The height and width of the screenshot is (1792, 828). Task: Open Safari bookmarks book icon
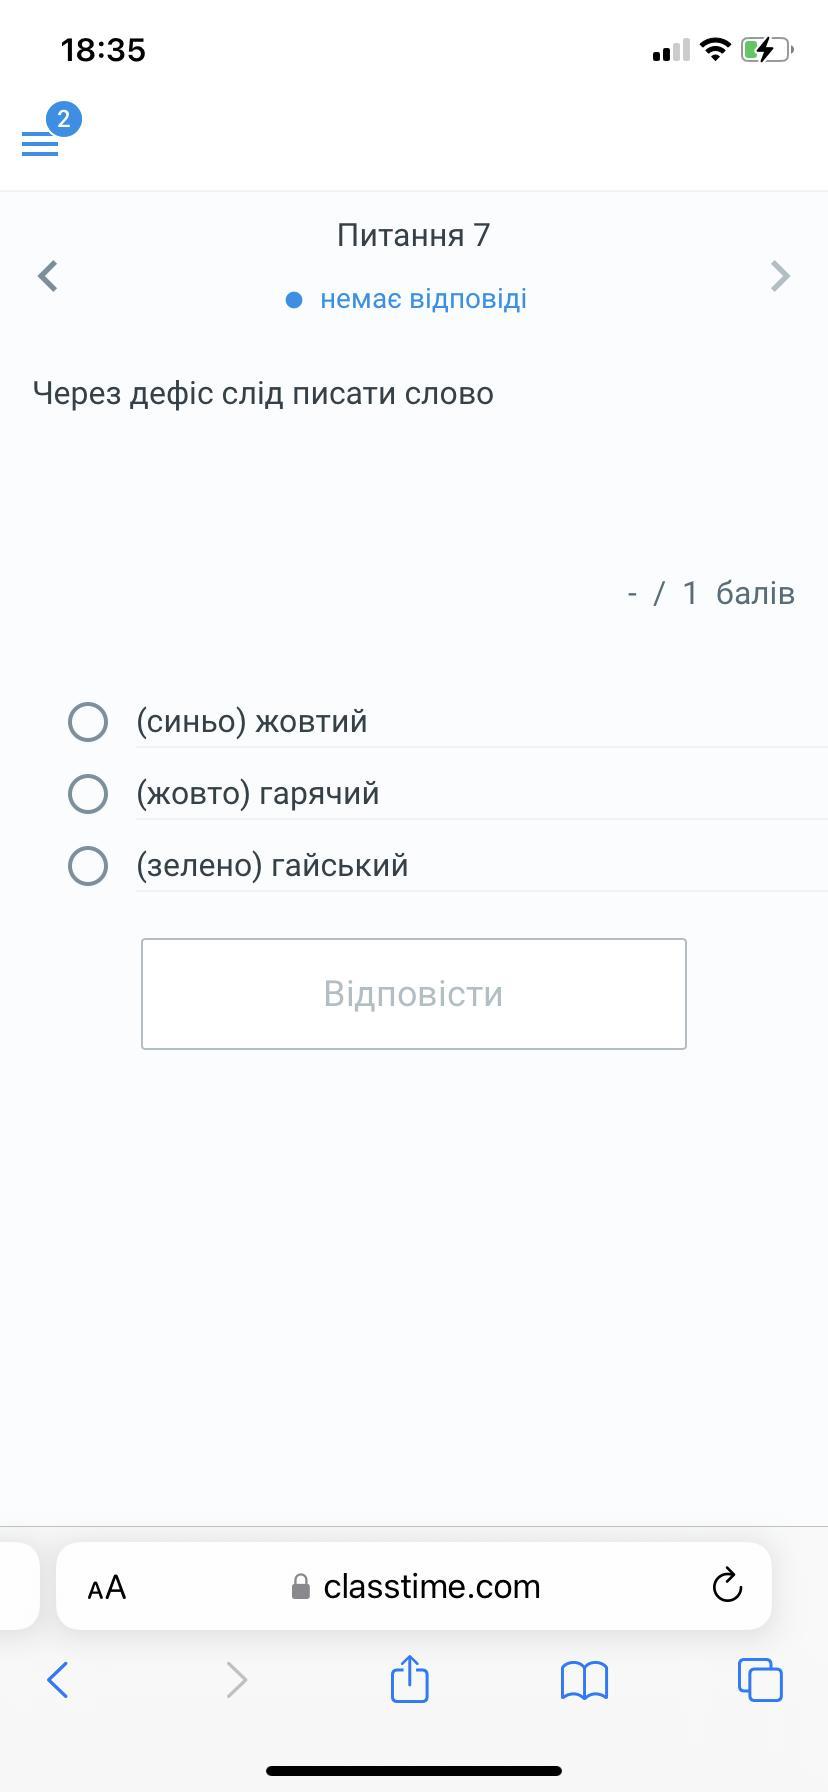585,1680
